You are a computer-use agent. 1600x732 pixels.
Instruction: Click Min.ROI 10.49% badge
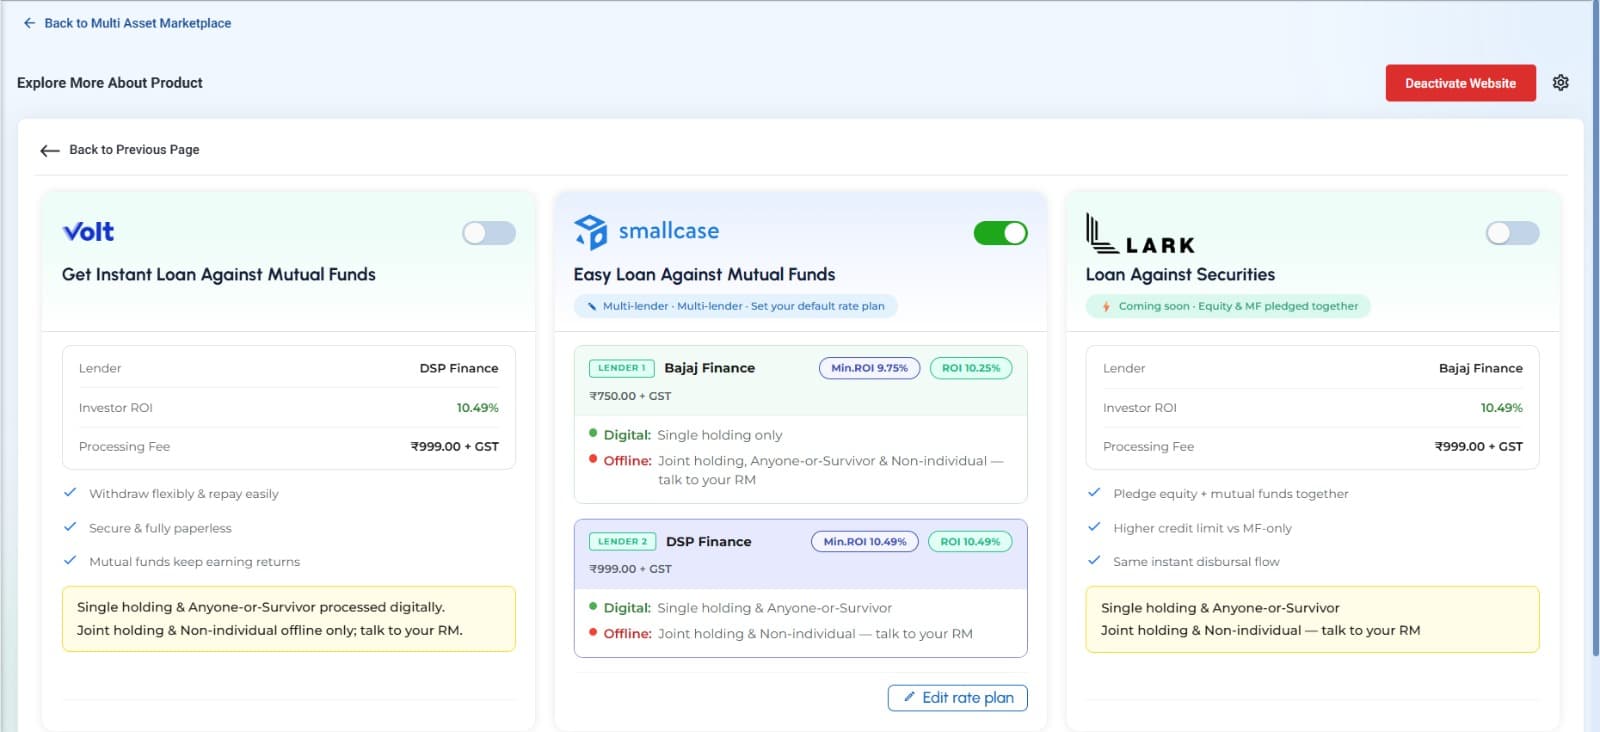tap(865, 541)
